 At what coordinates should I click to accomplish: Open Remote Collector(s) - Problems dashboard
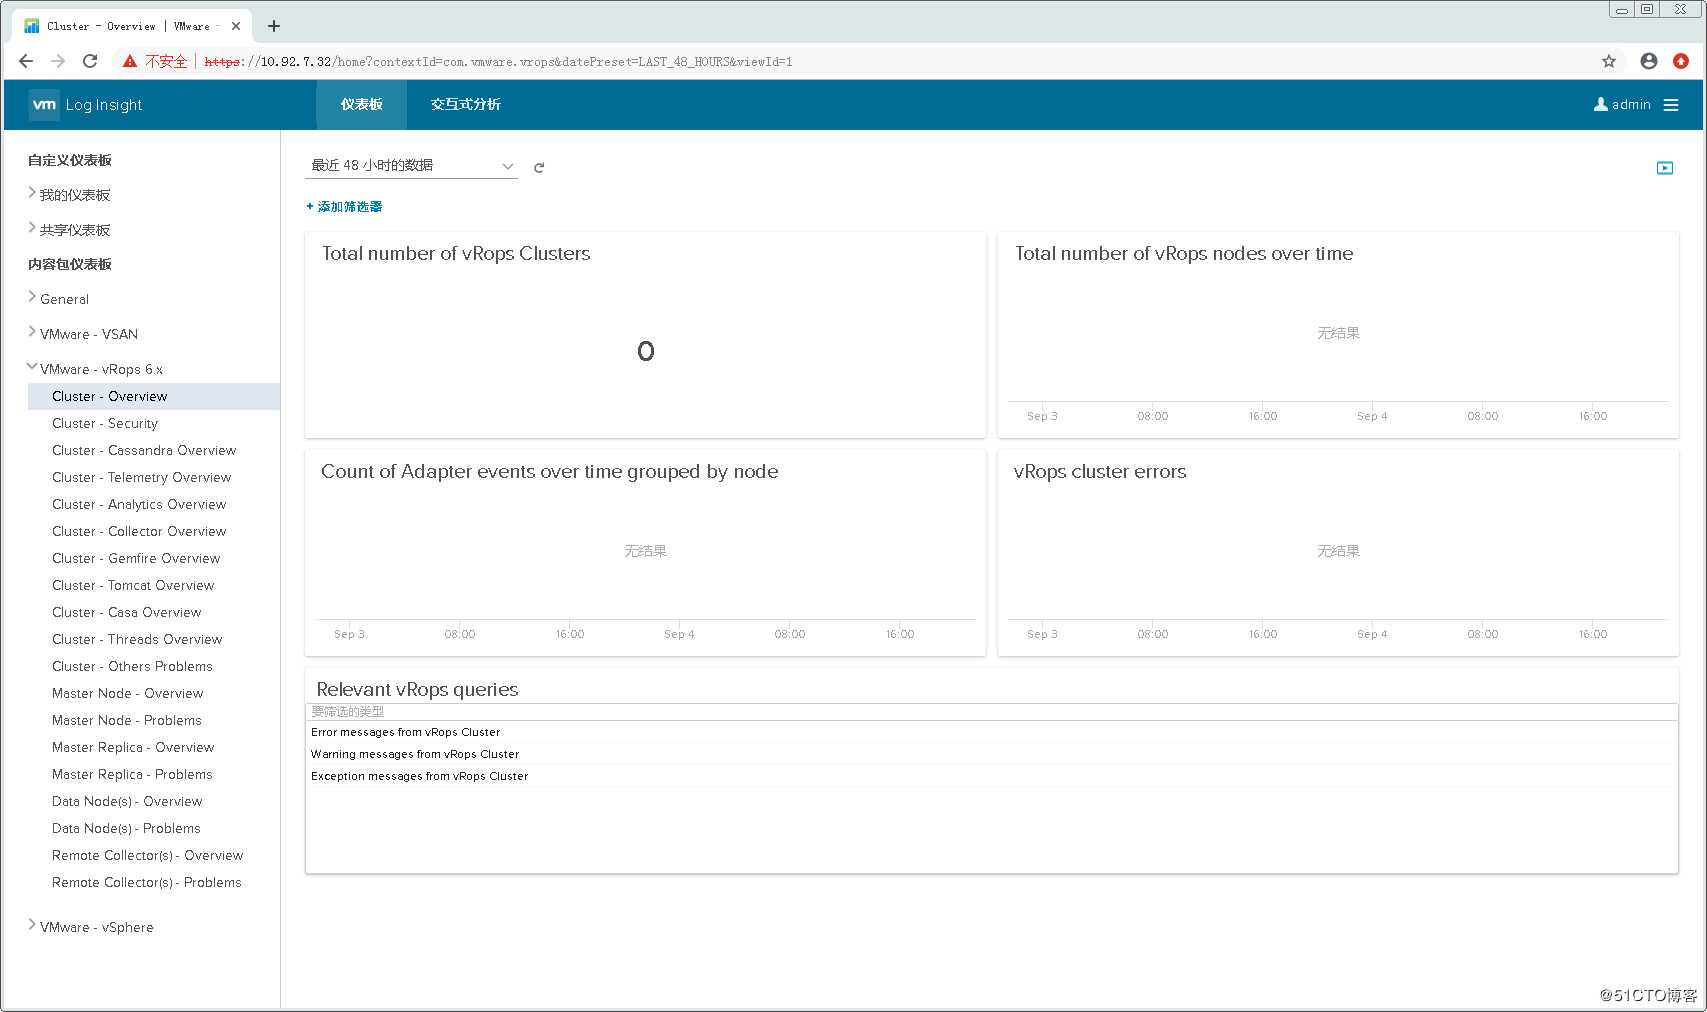coord(147,882)
